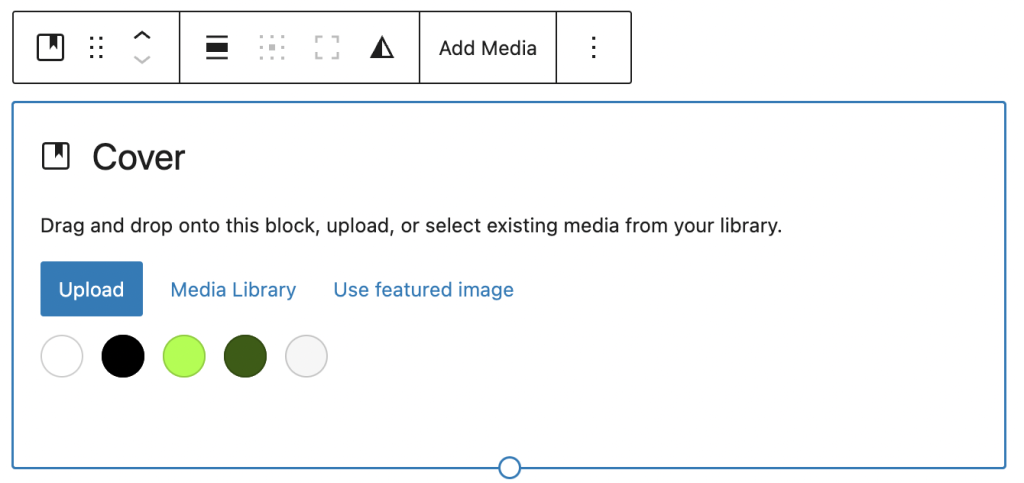Click the Cover heading in the placeholder
Image resolution: width=1024 pixels, height=483 pixels.
(138, 157)
